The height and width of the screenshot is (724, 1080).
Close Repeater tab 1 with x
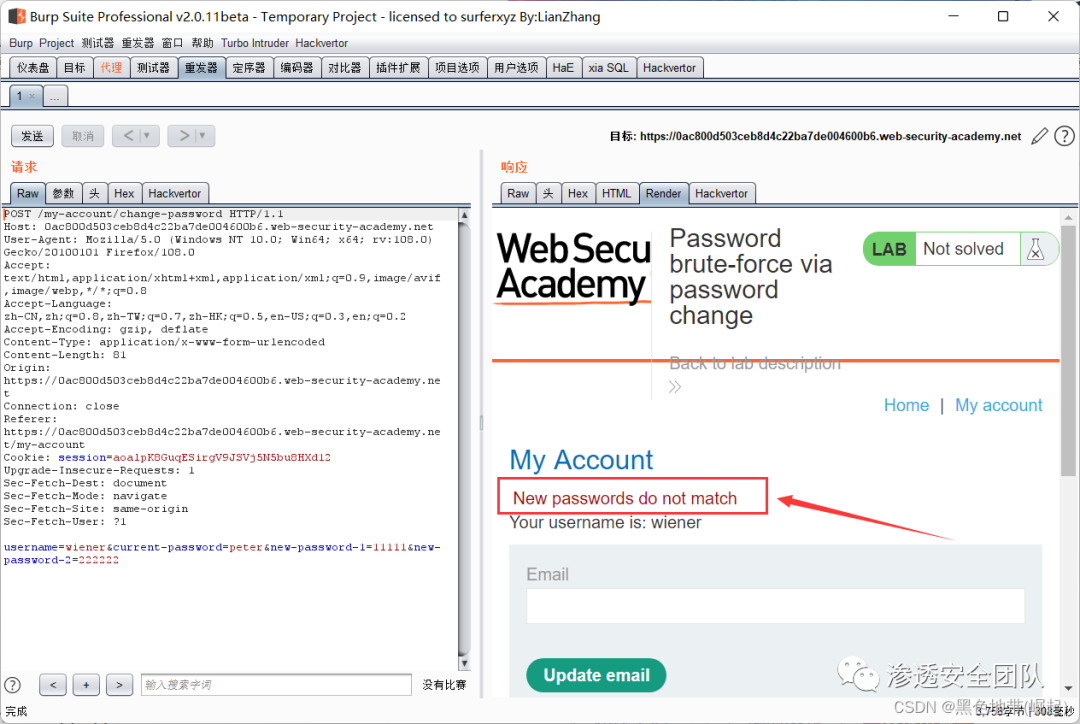(x=32, y=96)
